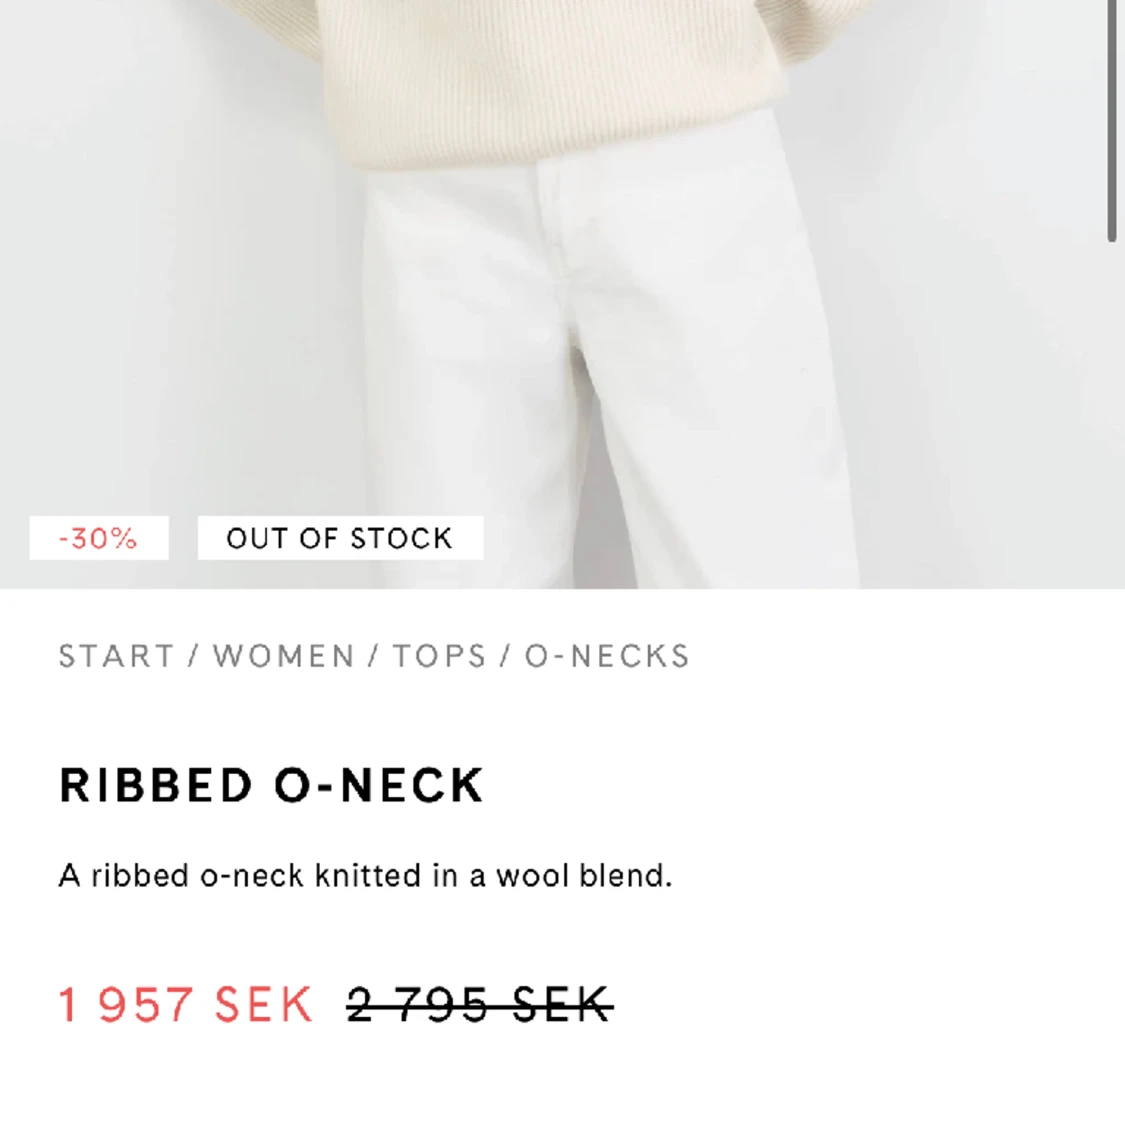Click the grey backdrop right of the trousers
Image resolution: width=1125 pixels, height=1125 pixels.
pos(976,359)
